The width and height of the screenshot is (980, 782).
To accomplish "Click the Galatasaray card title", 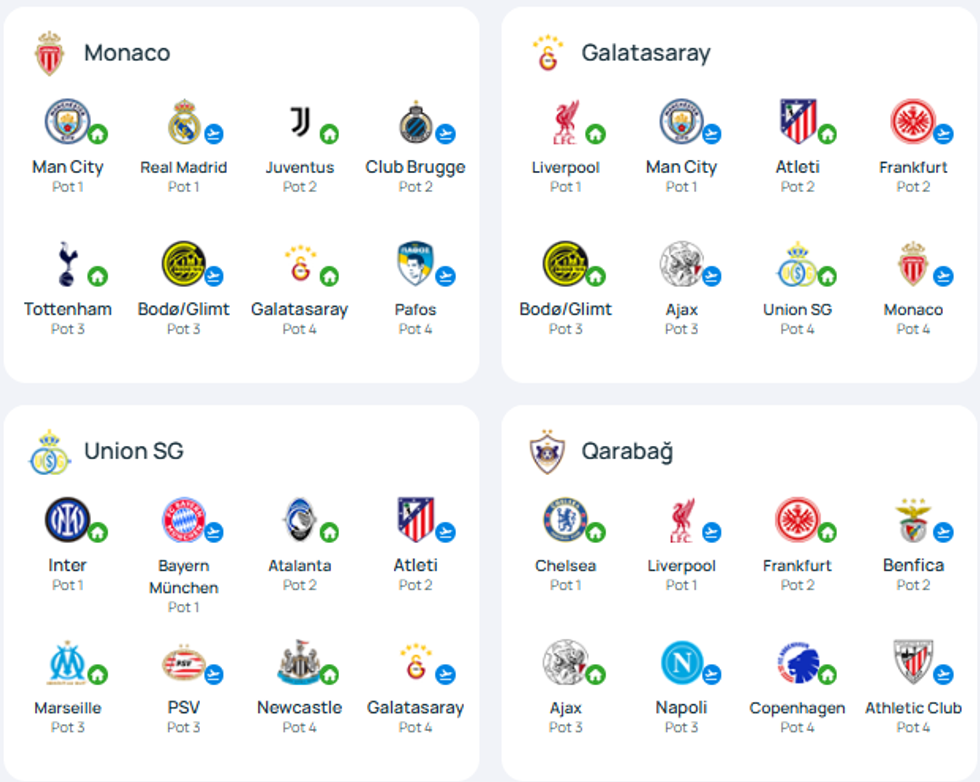I will point(645,53).
